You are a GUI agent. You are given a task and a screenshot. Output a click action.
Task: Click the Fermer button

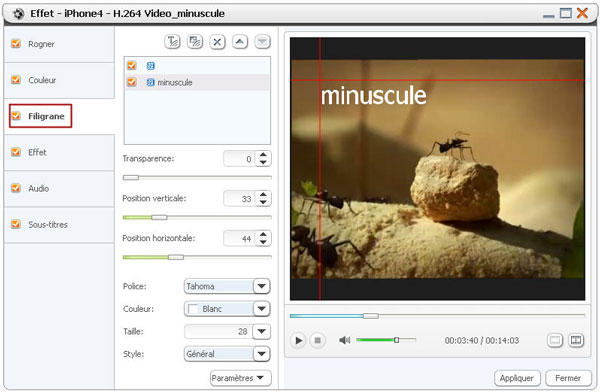pos(568,378)
